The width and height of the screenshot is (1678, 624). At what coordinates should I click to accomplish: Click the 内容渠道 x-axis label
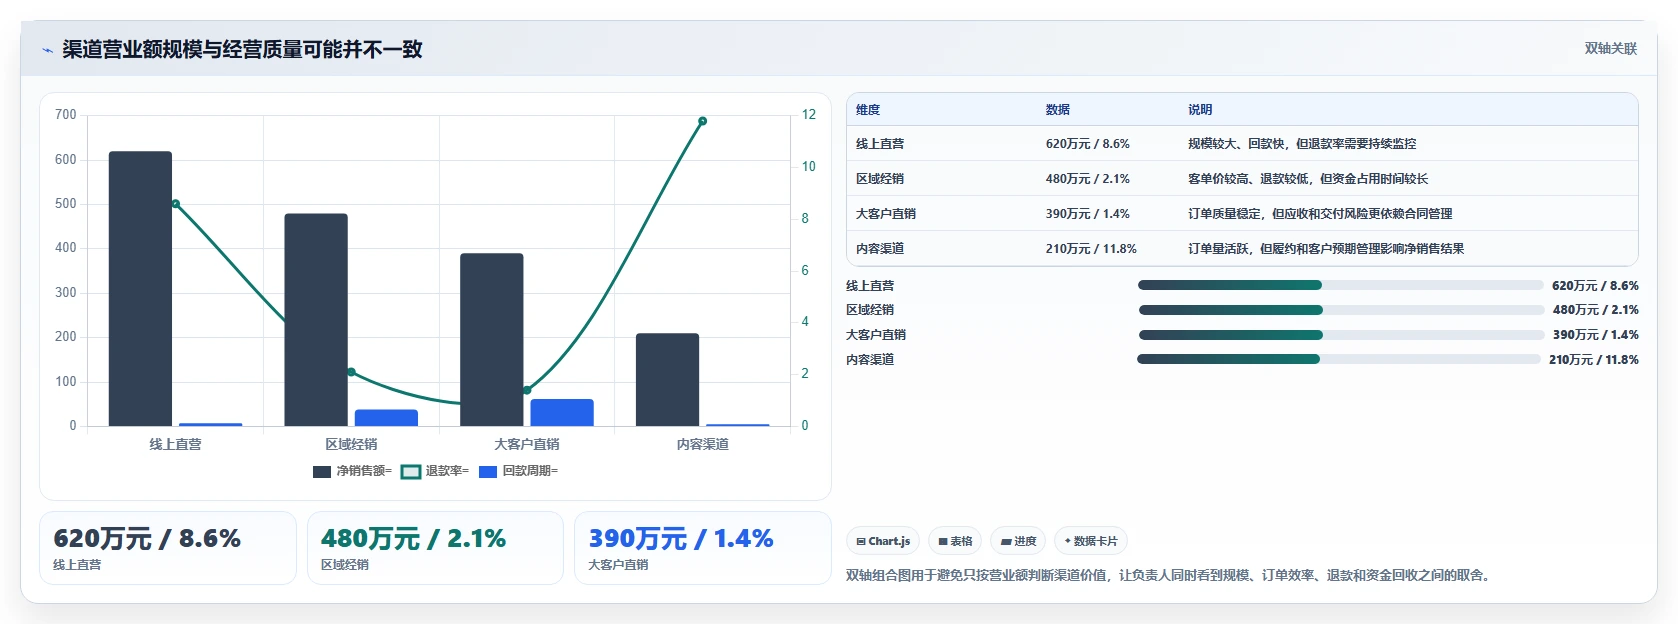[702, 444]
